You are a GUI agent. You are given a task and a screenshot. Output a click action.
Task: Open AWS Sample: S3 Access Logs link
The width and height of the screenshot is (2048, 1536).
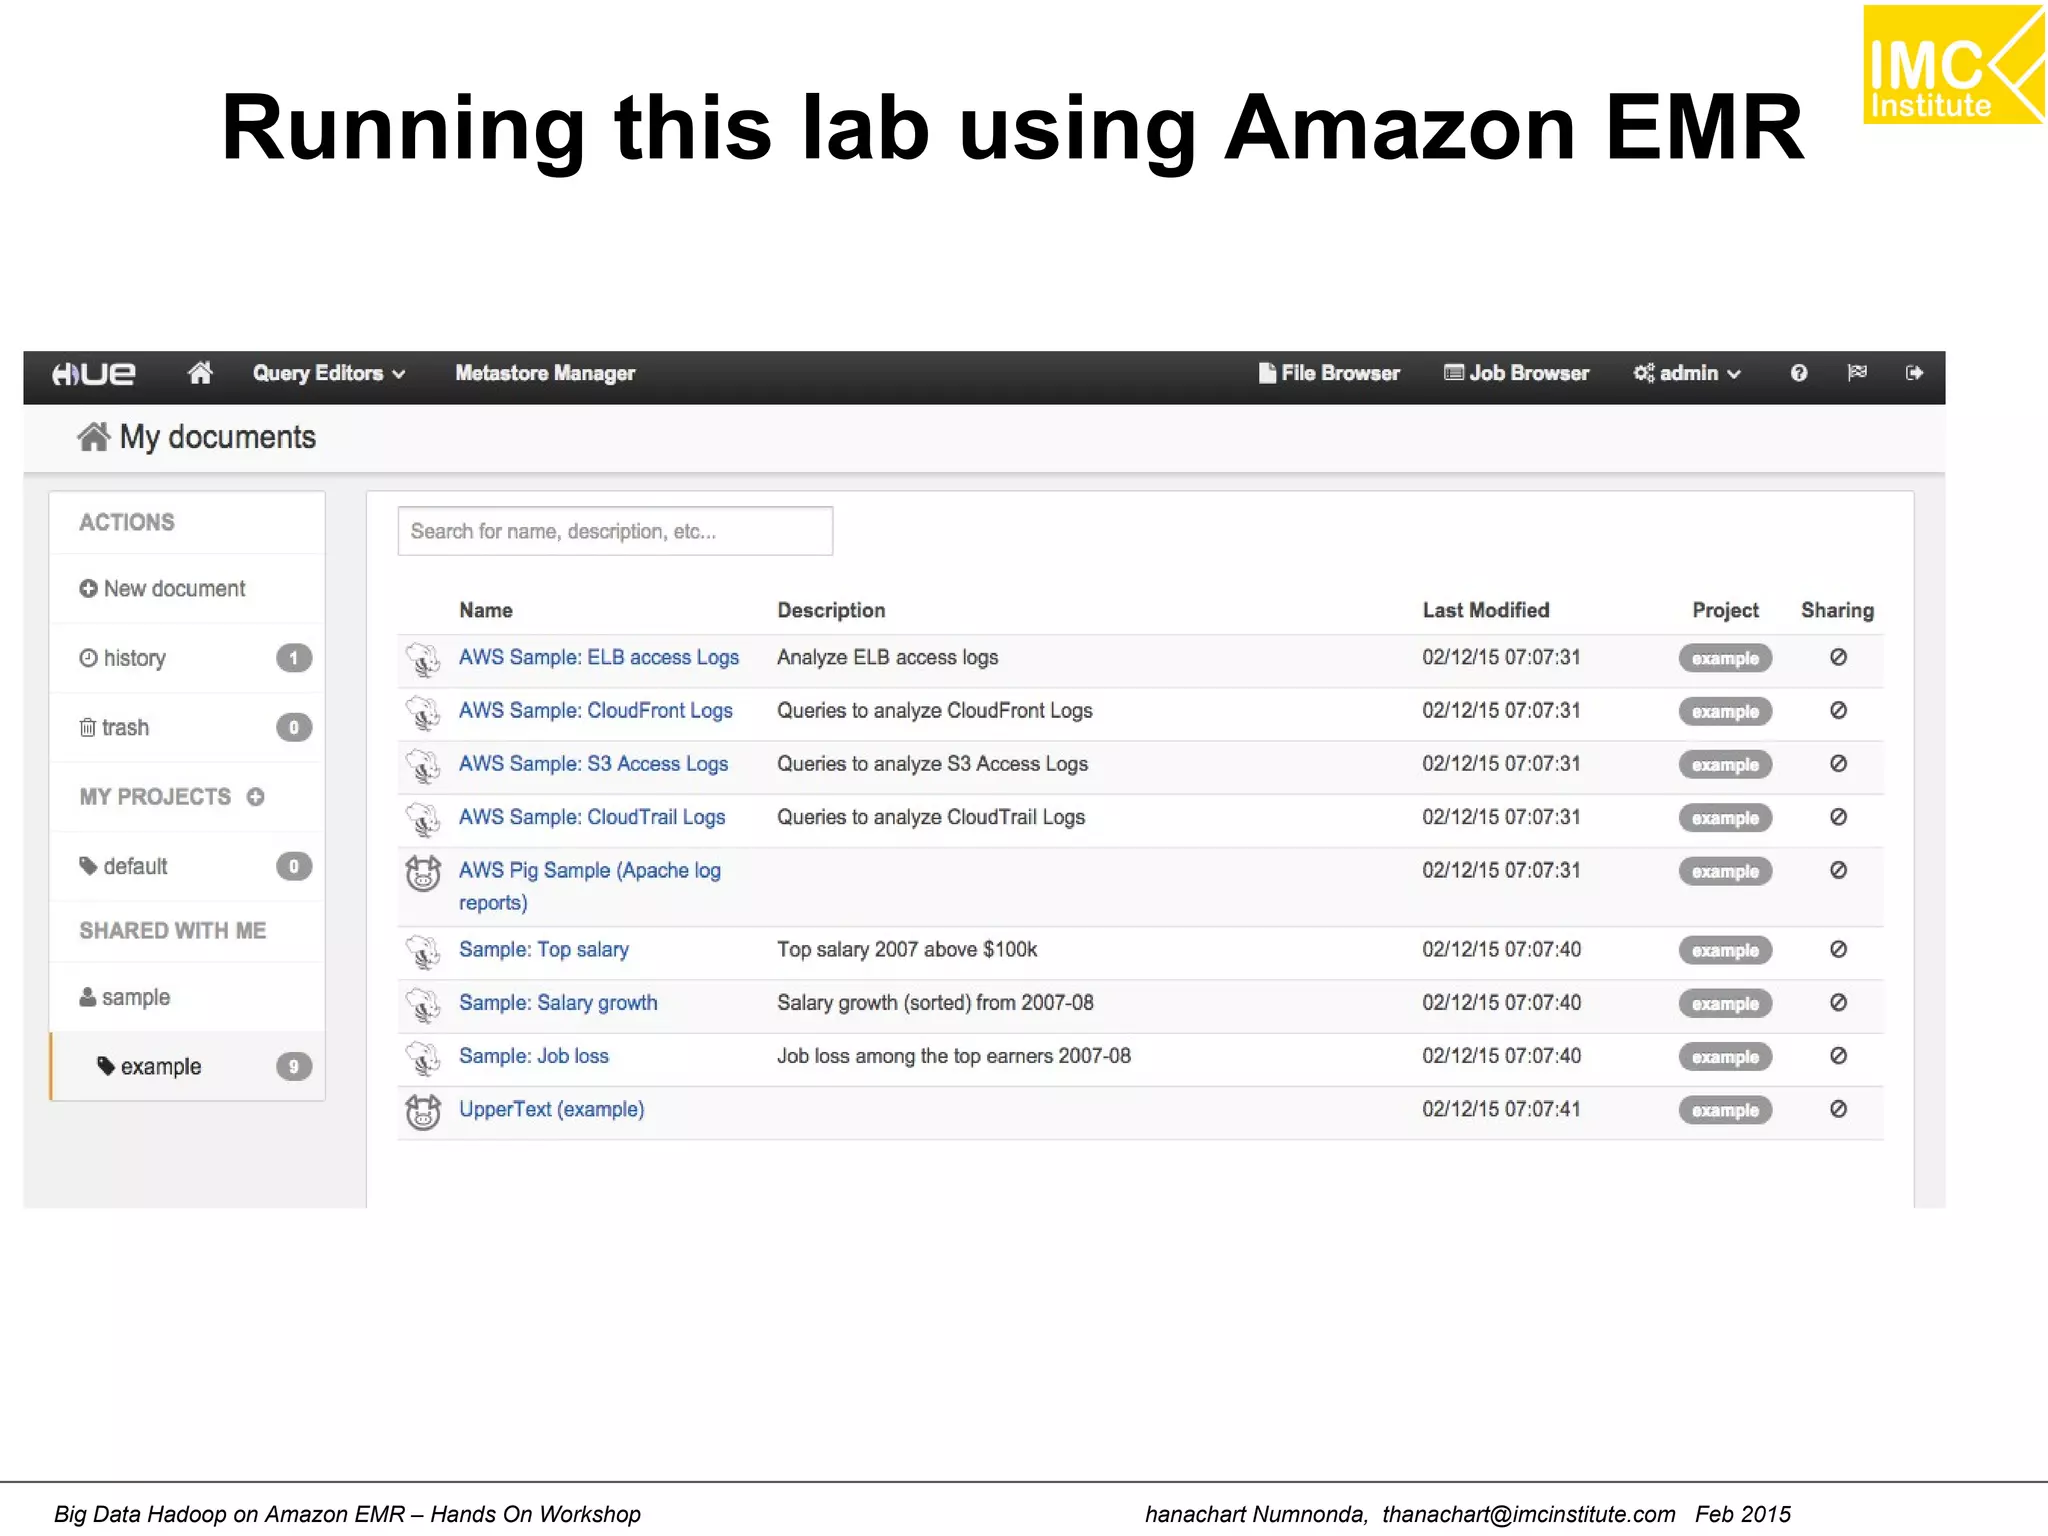[x=593, y=764]
